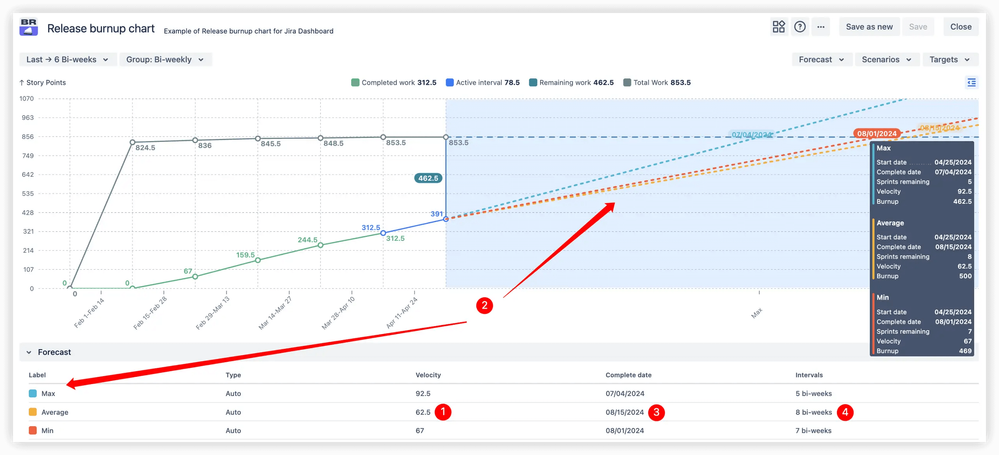
Task: Open the Group: Bi-weekly dropdown
Action: 166,60
